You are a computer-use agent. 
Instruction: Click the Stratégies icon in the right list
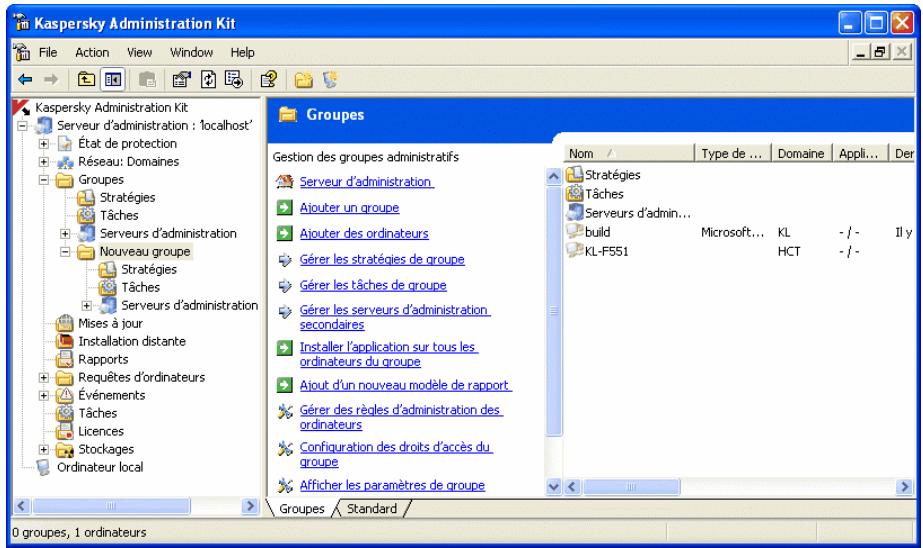[x=574, y=174]
